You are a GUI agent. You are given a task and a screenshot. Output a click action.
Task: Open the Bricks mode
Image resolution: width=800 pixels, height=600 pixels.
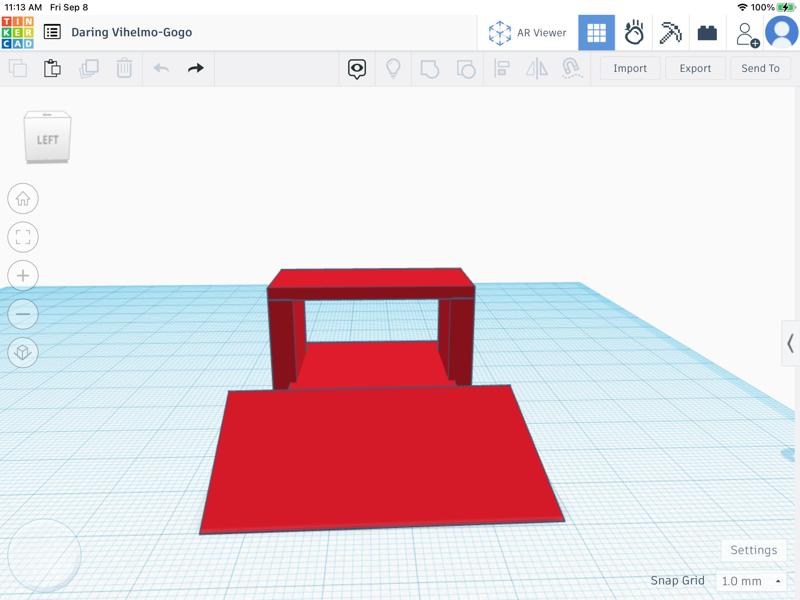[x=707, y=33]
